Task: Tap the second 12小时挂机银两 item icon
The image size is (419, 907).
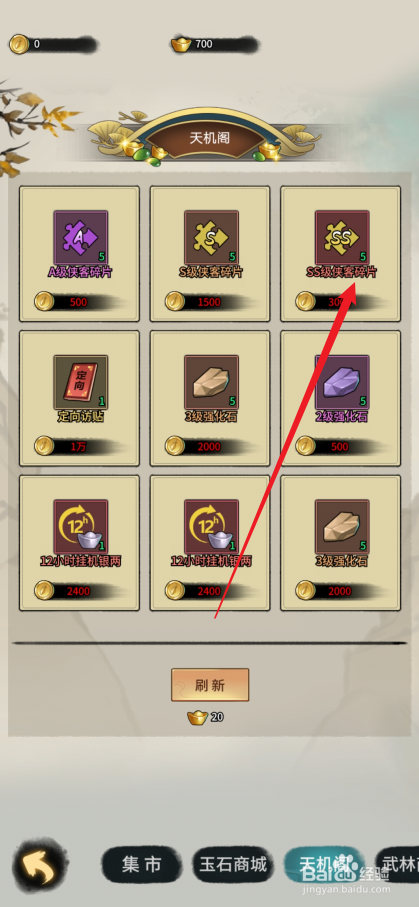Action: point(211,526)
